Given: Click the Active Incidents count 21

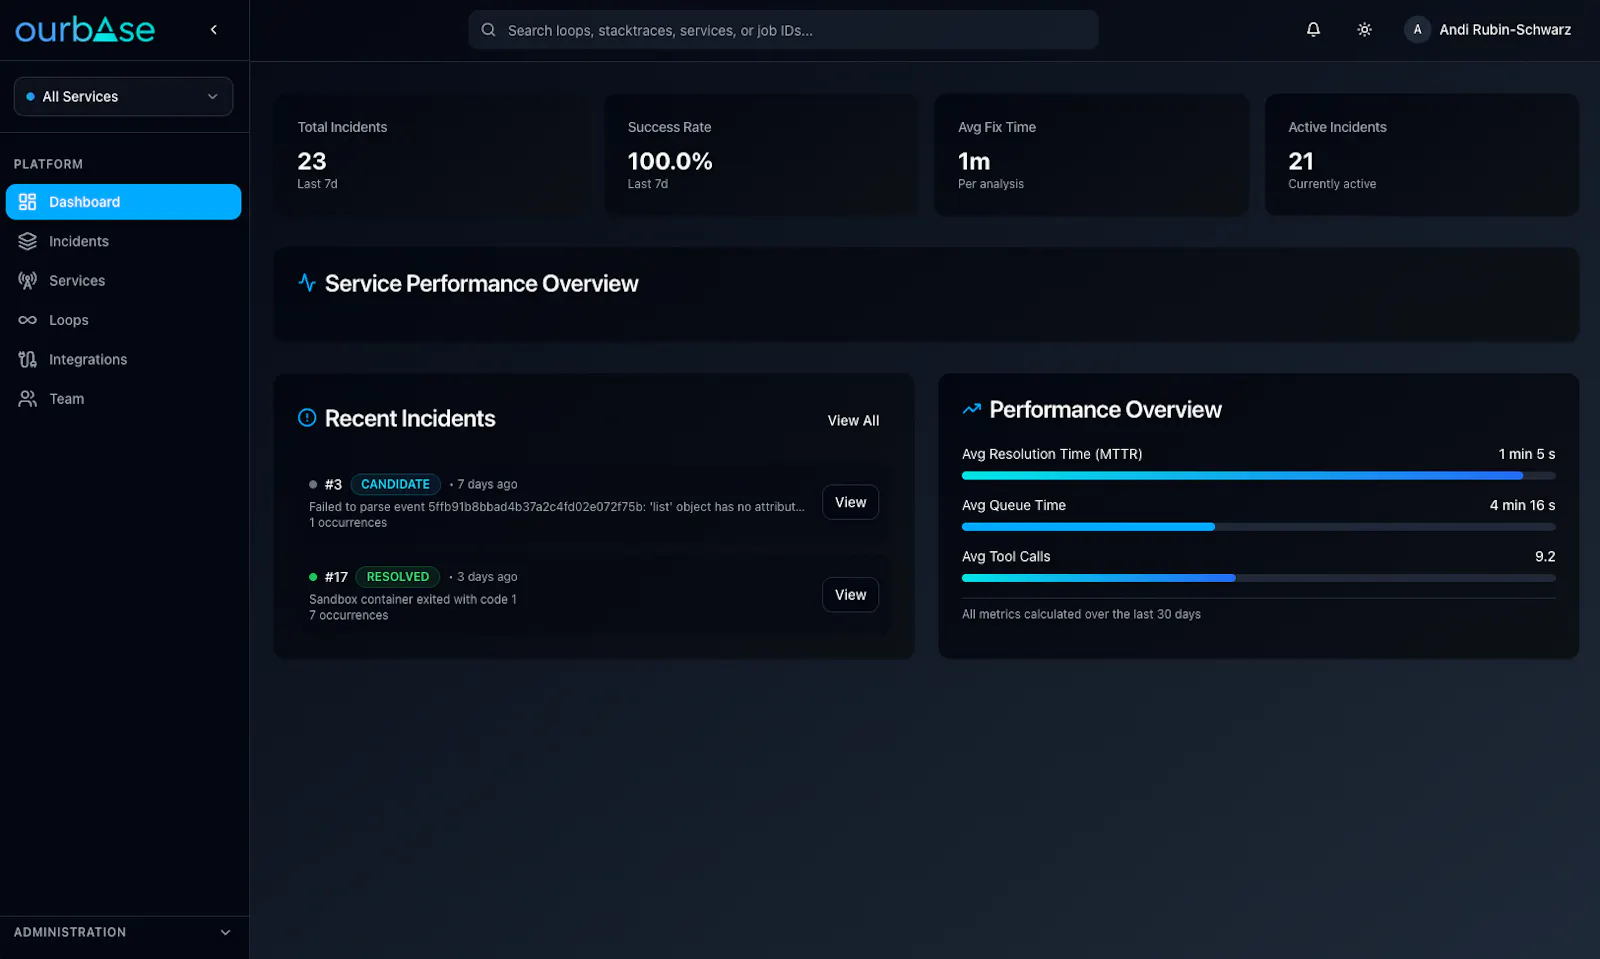Looking at the screenshot, I should coord(1301,161).
